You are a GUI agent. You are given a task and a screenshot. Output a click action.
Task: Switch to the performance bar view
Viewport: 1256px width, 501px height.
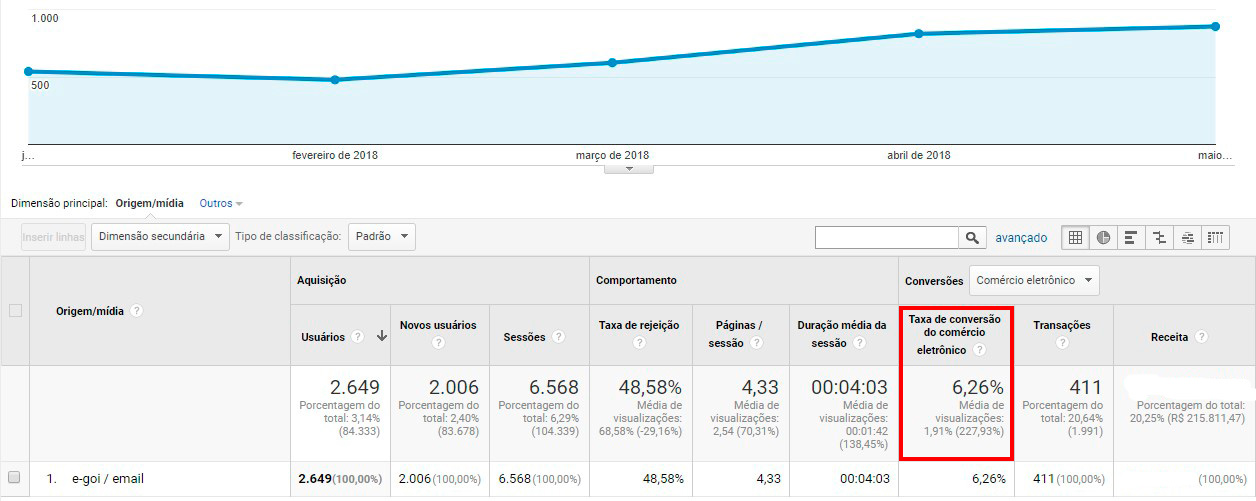(1131, 237)
